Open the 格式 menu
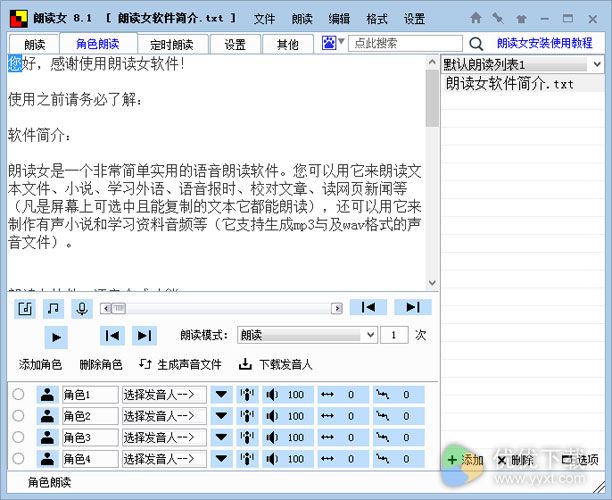Screen dimensions: 612x500 pos(377,18)
